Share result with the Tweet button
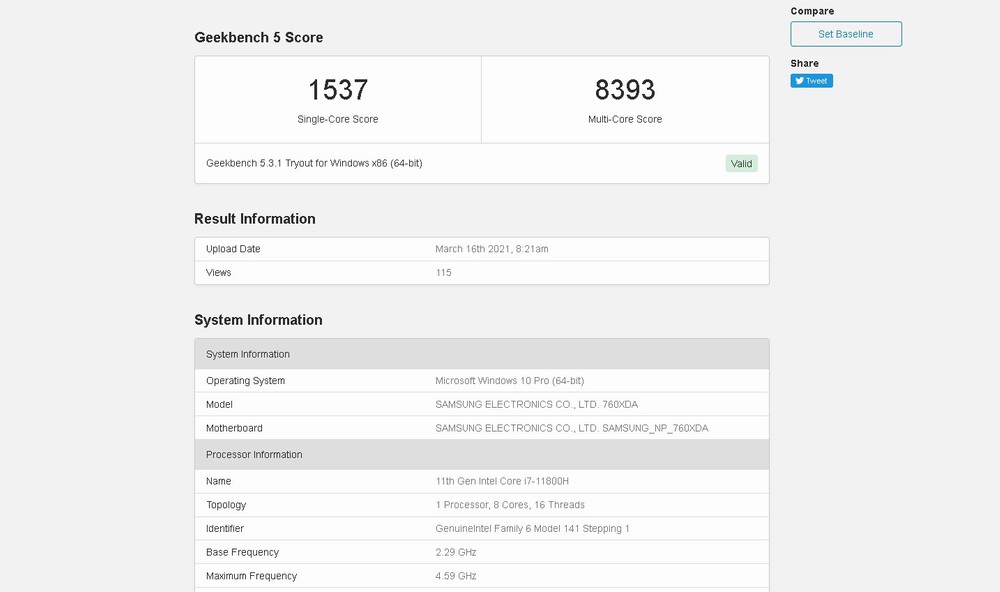This screenshot has height=592, width=1000. (x=811, y=80)
